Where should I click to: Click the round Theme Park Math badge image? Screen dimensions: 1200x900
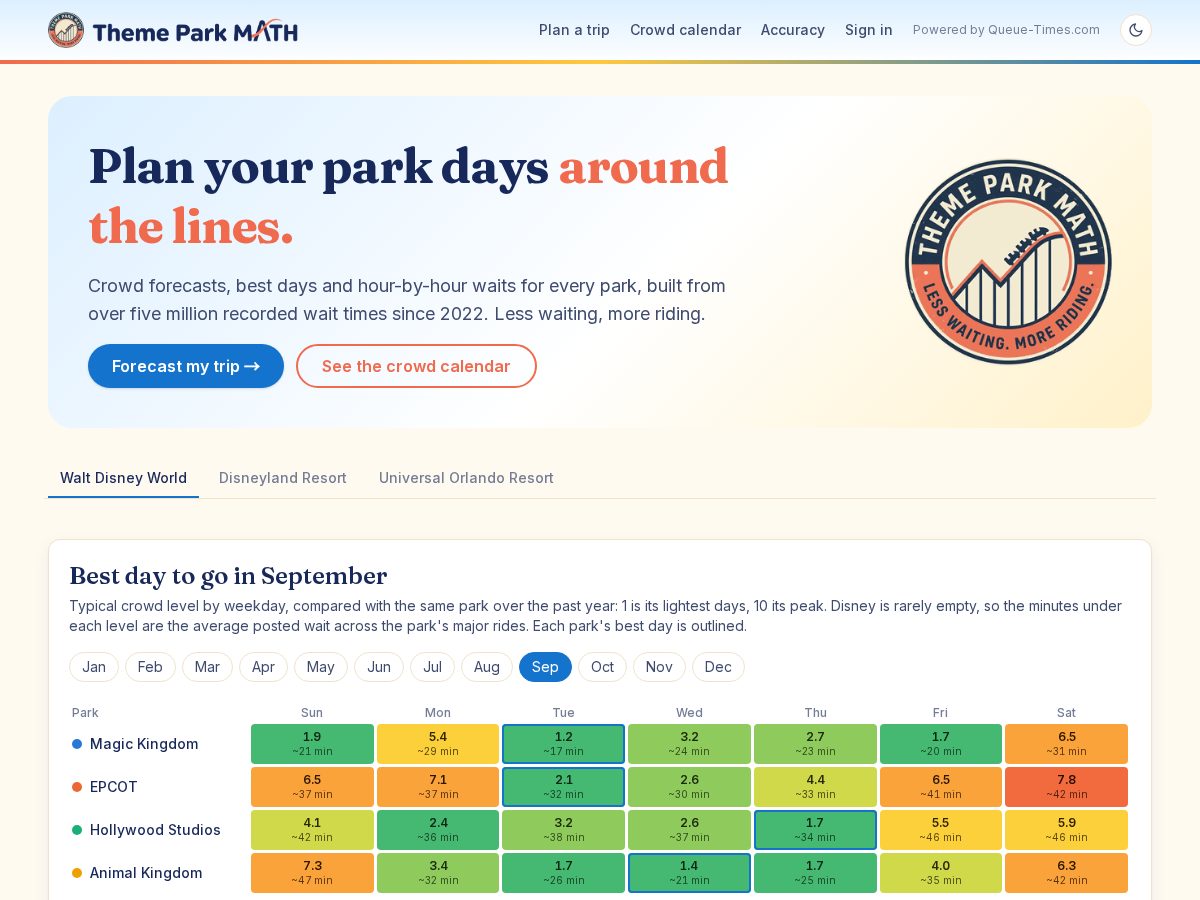pyautogui.click(x=1008, y=262)
